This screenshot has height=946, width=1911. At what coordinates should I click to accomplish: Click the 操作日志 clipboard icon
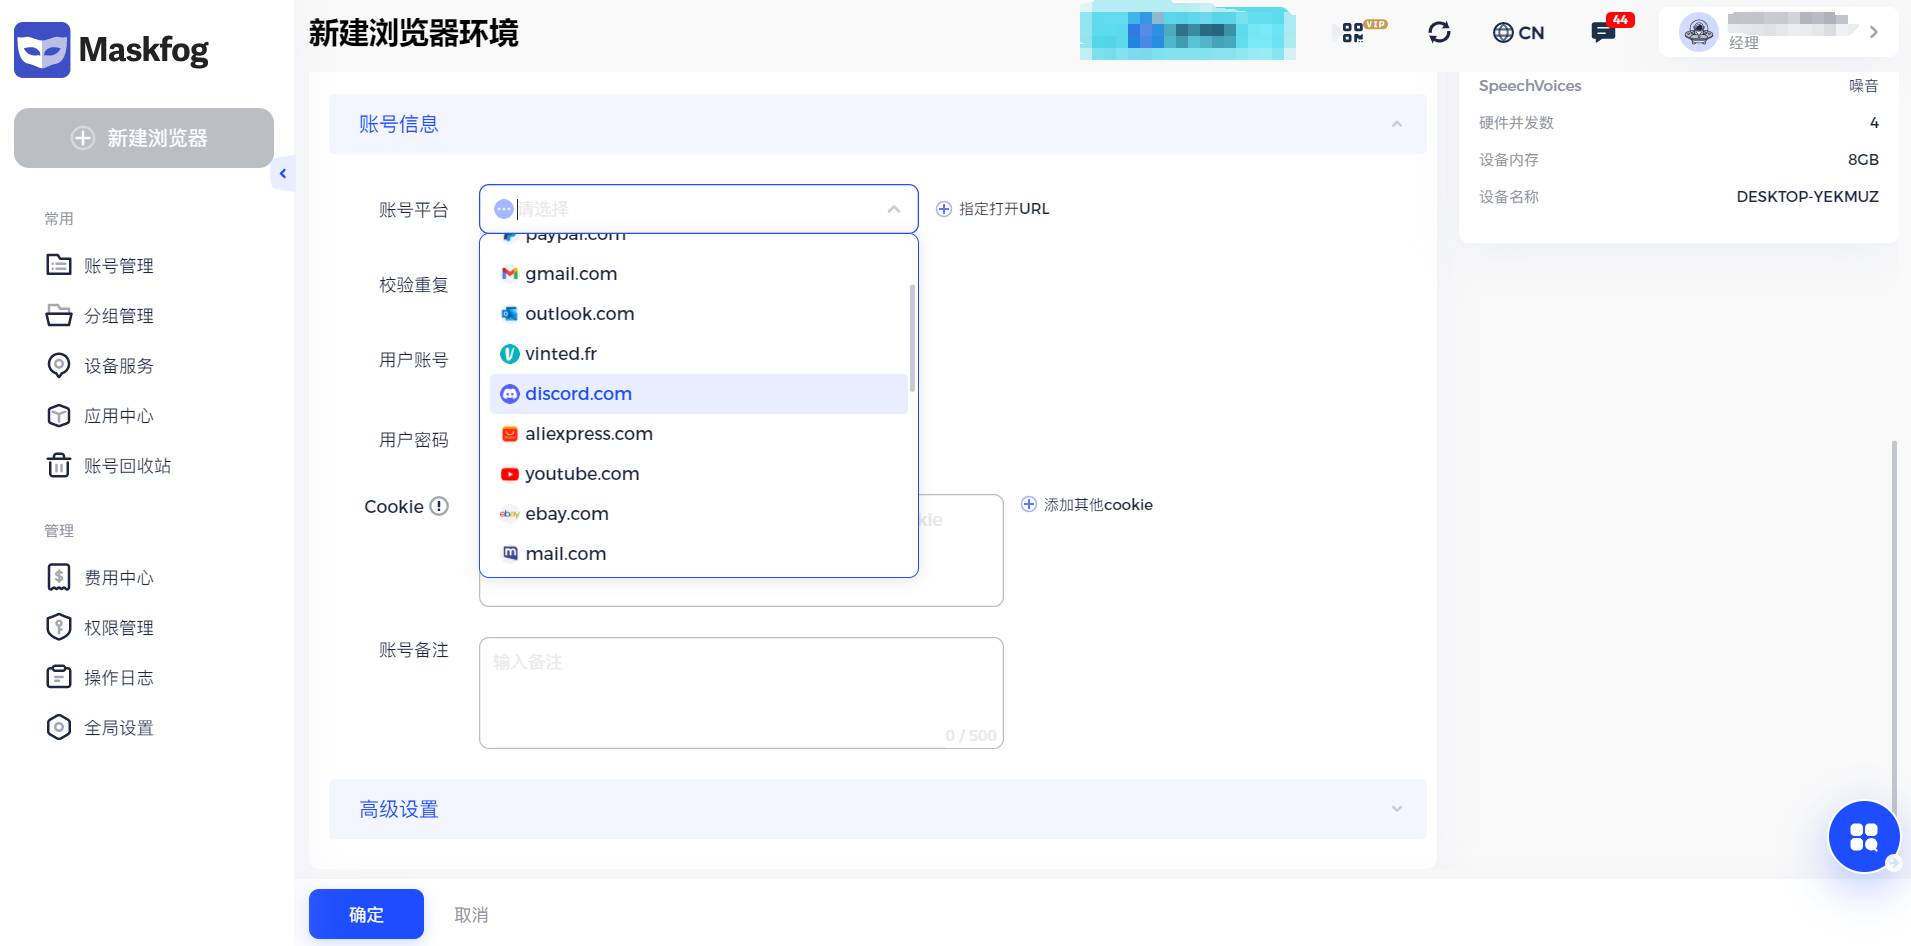pyautogui.click(x=59, y=677)
